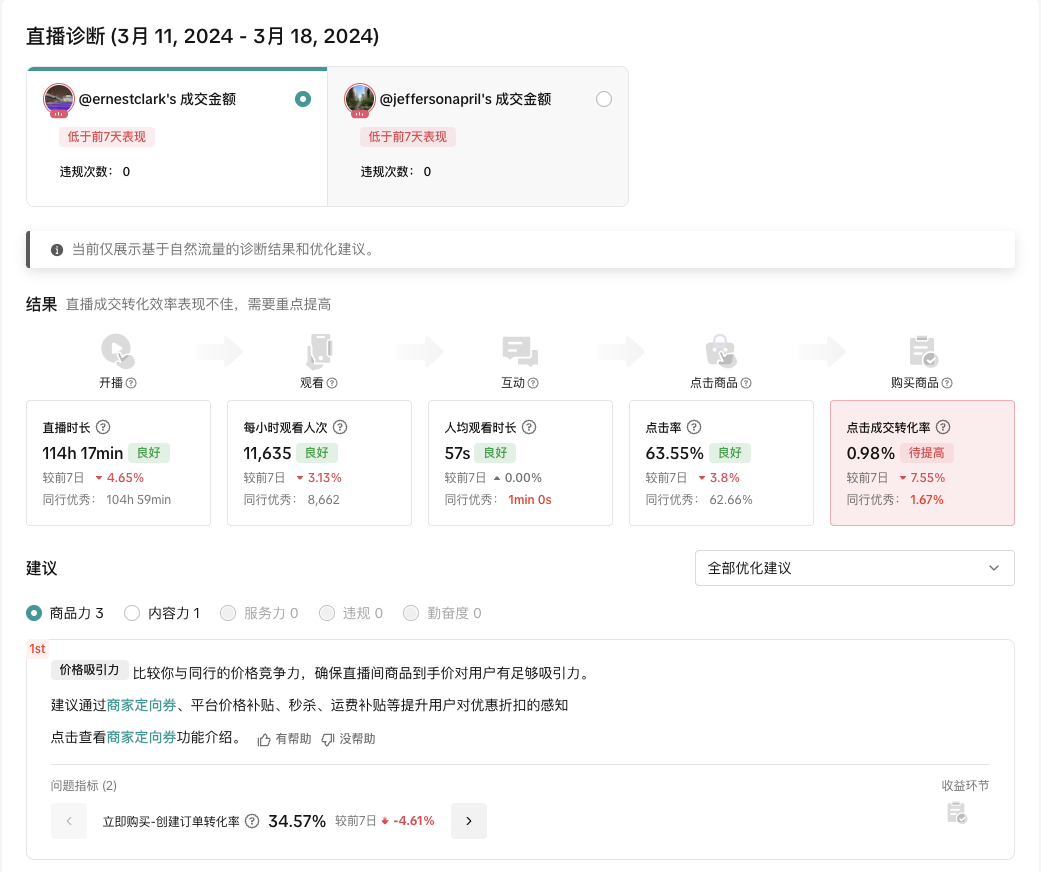Select @jeffersonapril's 成交金额 radio button

[603, 99]
